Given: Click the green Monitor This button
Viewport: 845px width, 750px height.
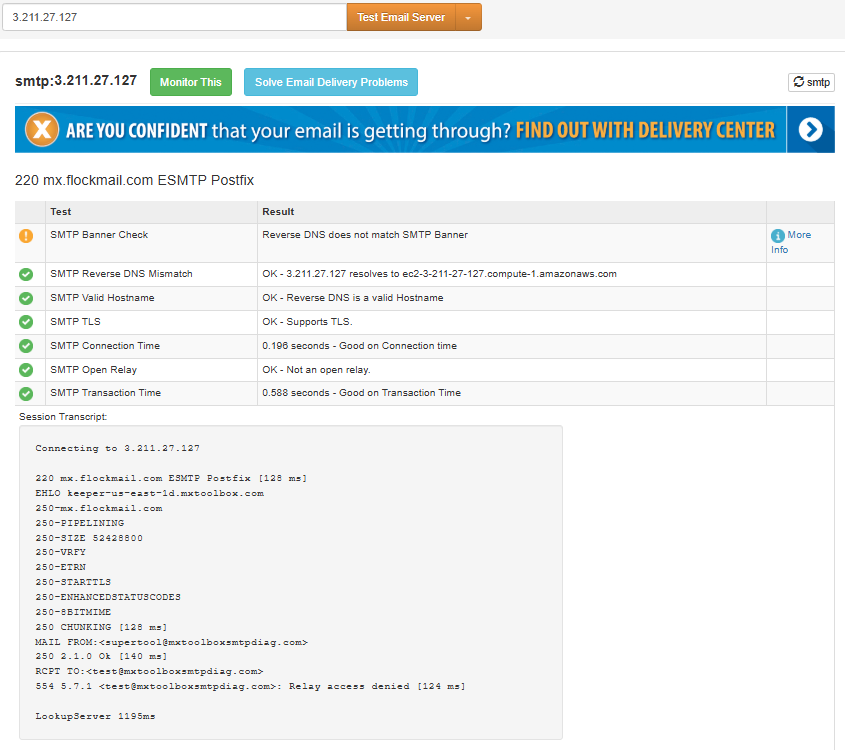Looking at the screenshot, I should pos(190,82).
